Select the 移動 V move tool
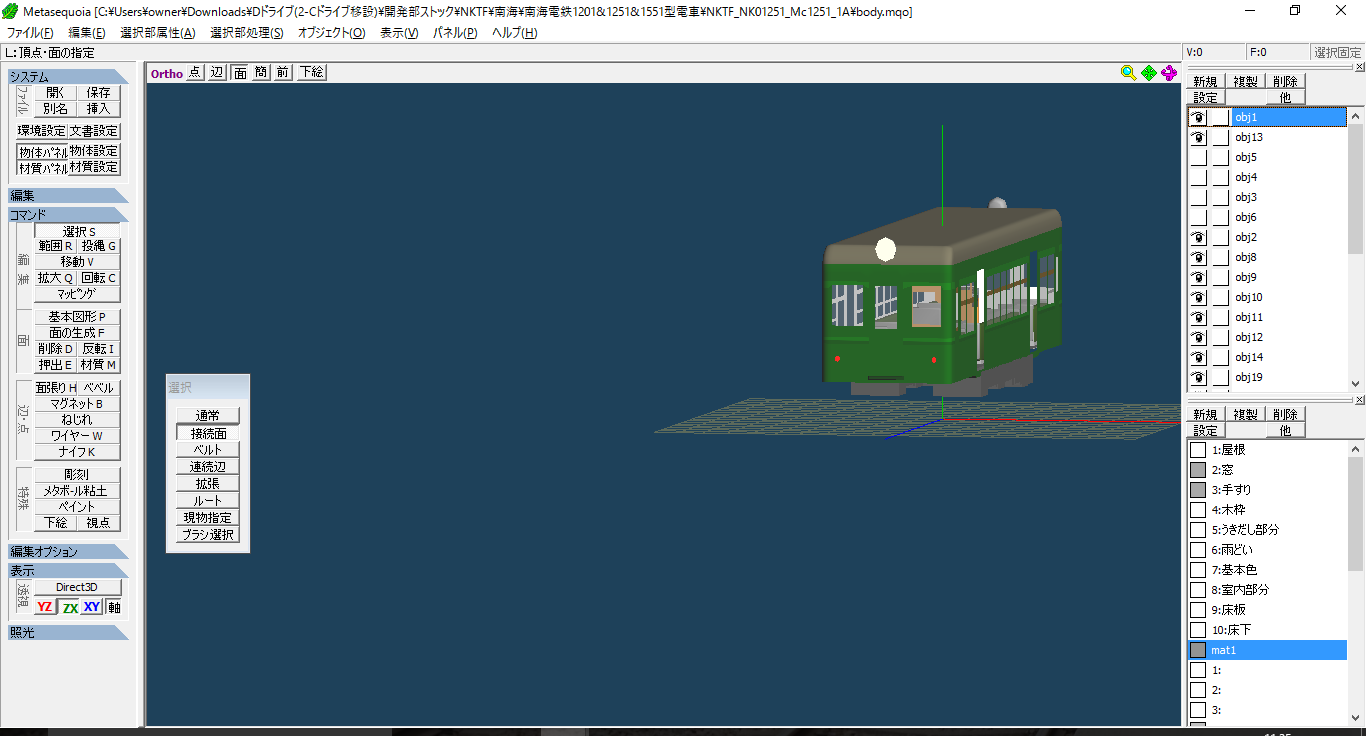 pos(78,262)
